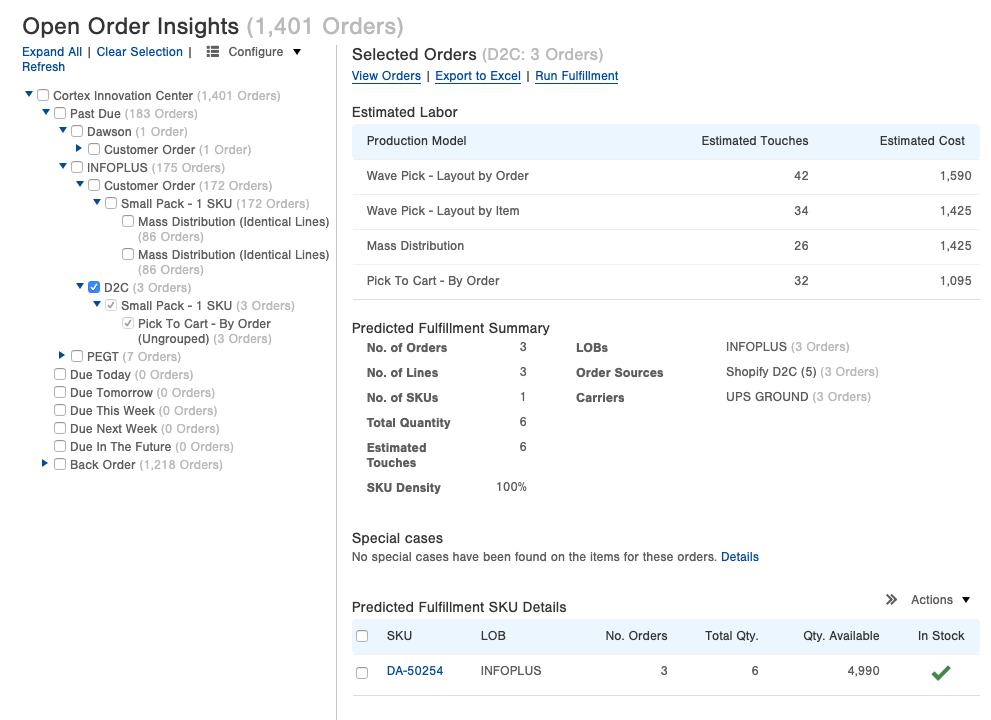Image resolution: width=991 pixels, height=720 pixels.
Task: Click the View Orders link
Action: (386, 76)
